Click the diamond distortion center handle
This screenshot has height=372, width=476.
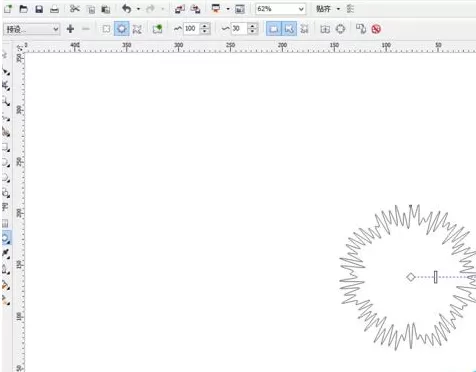(411, 277)
